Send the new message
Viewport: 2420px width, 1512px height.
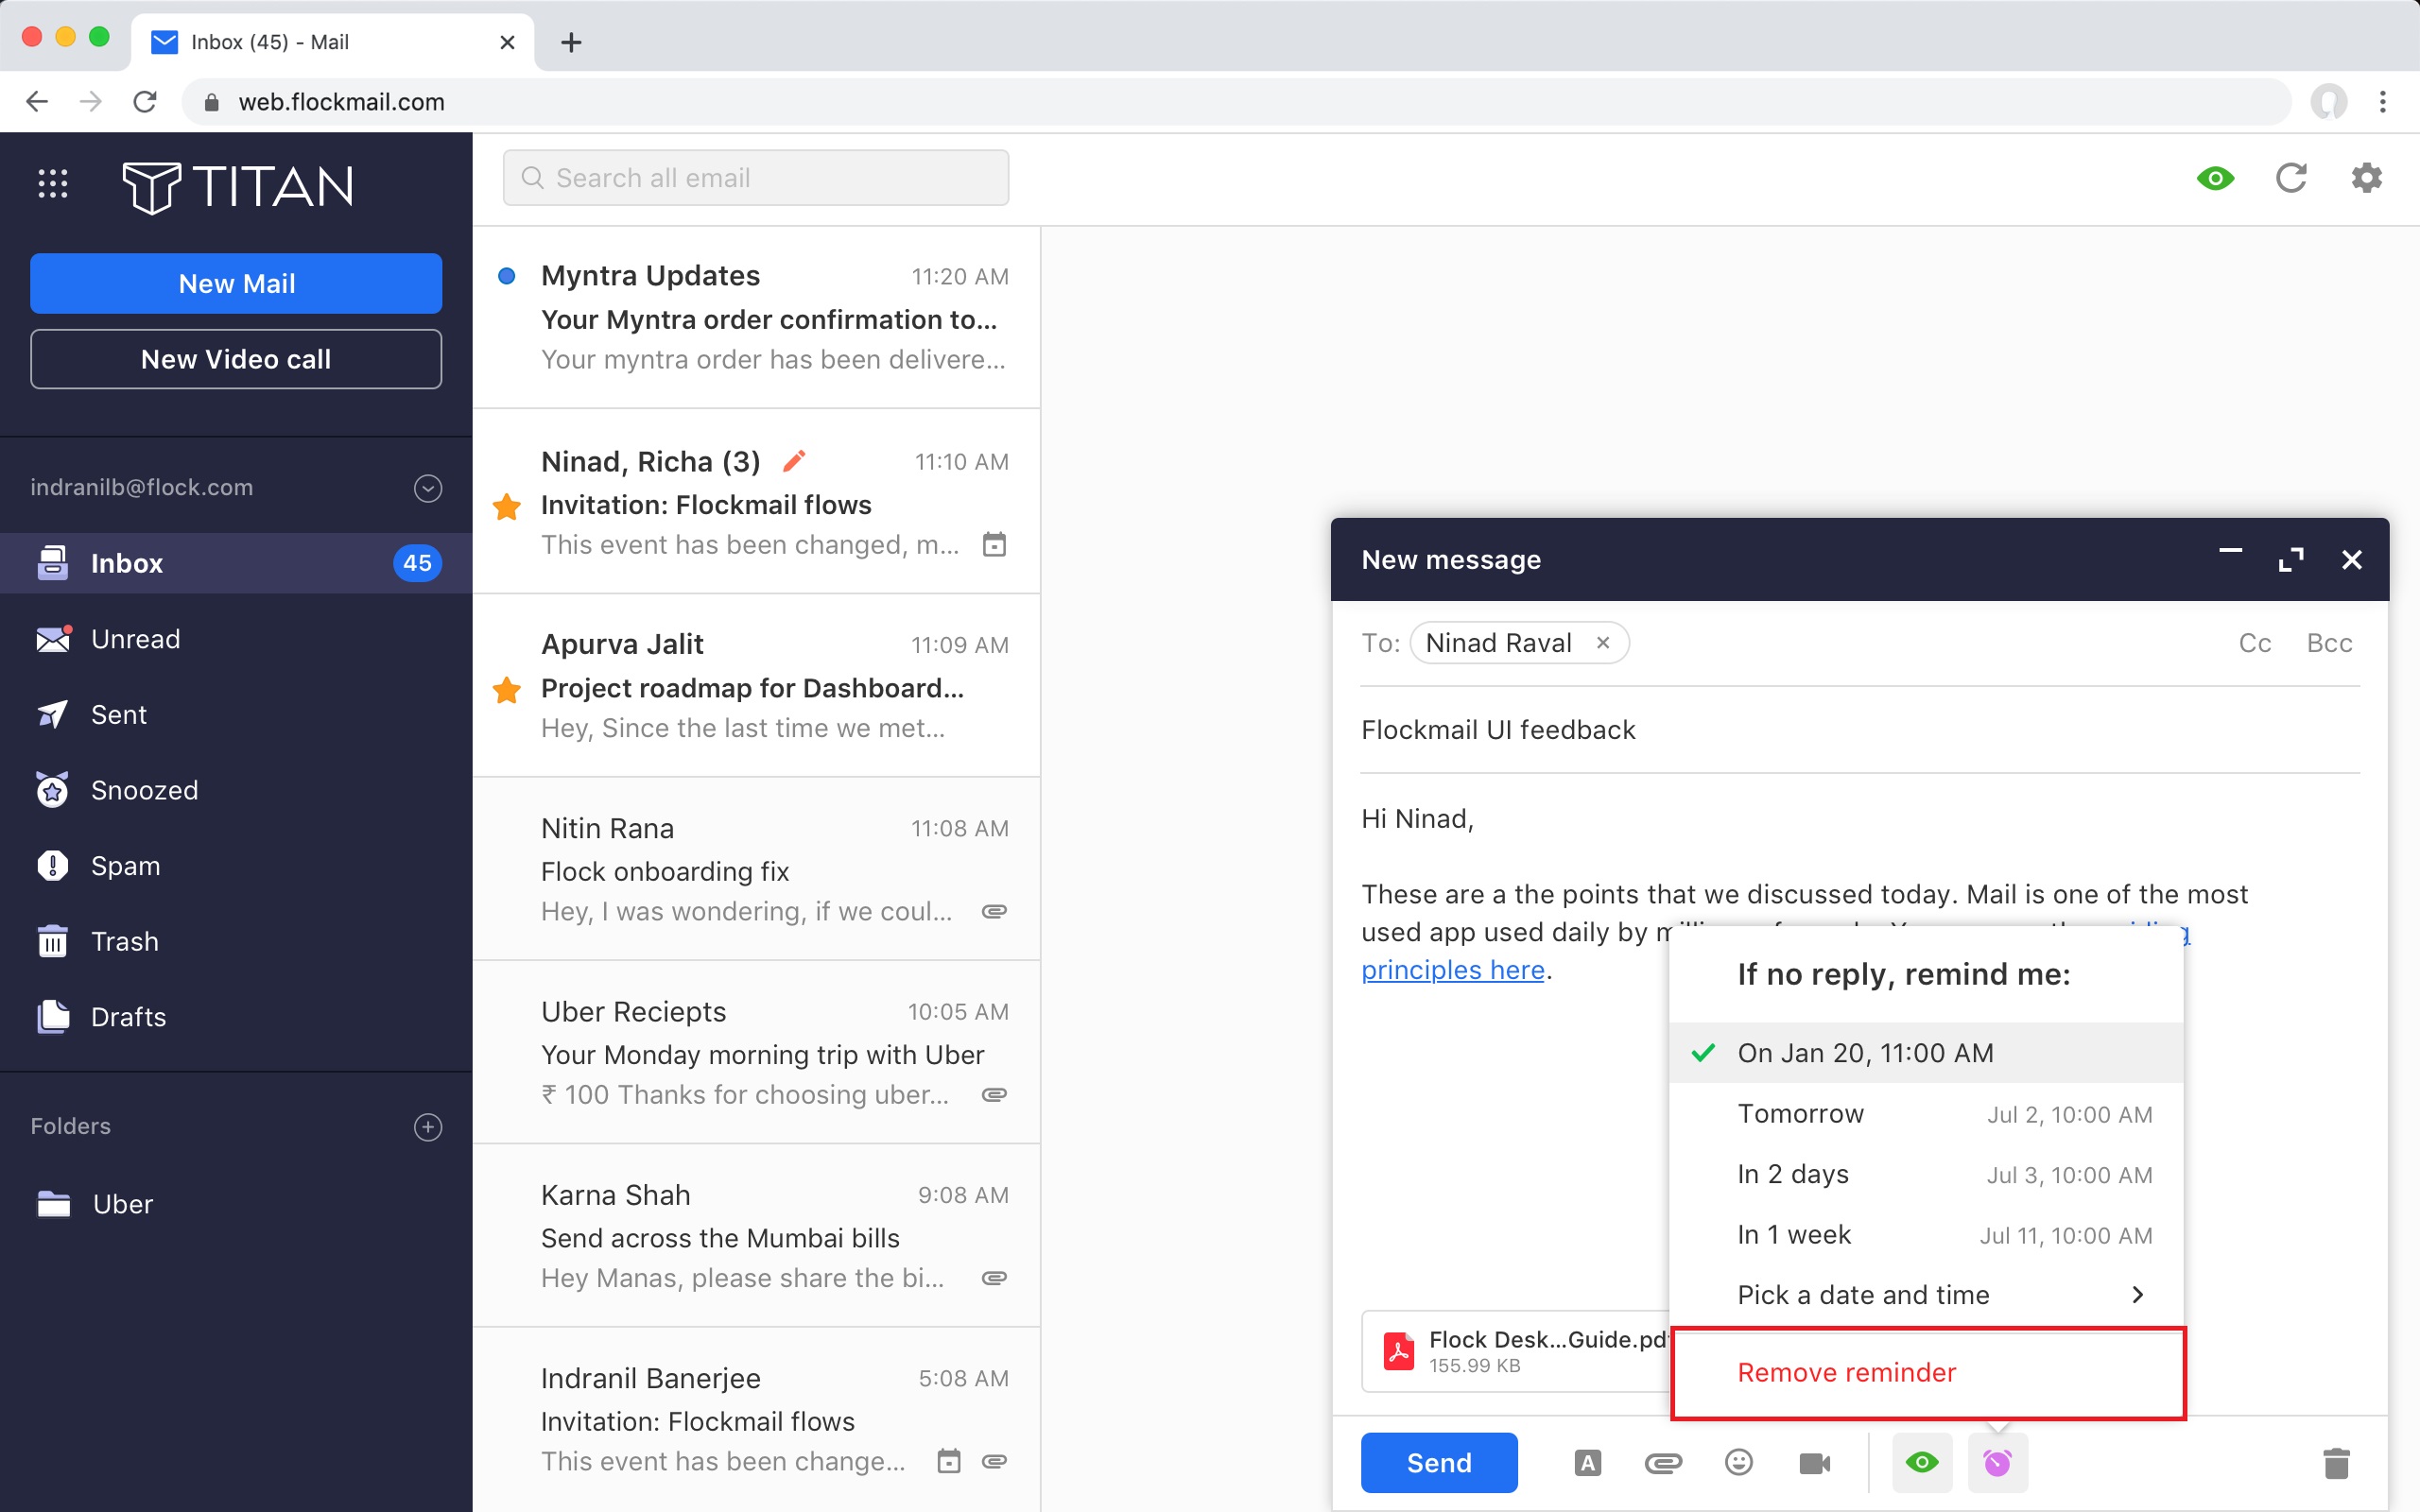click(1439, 1463)
